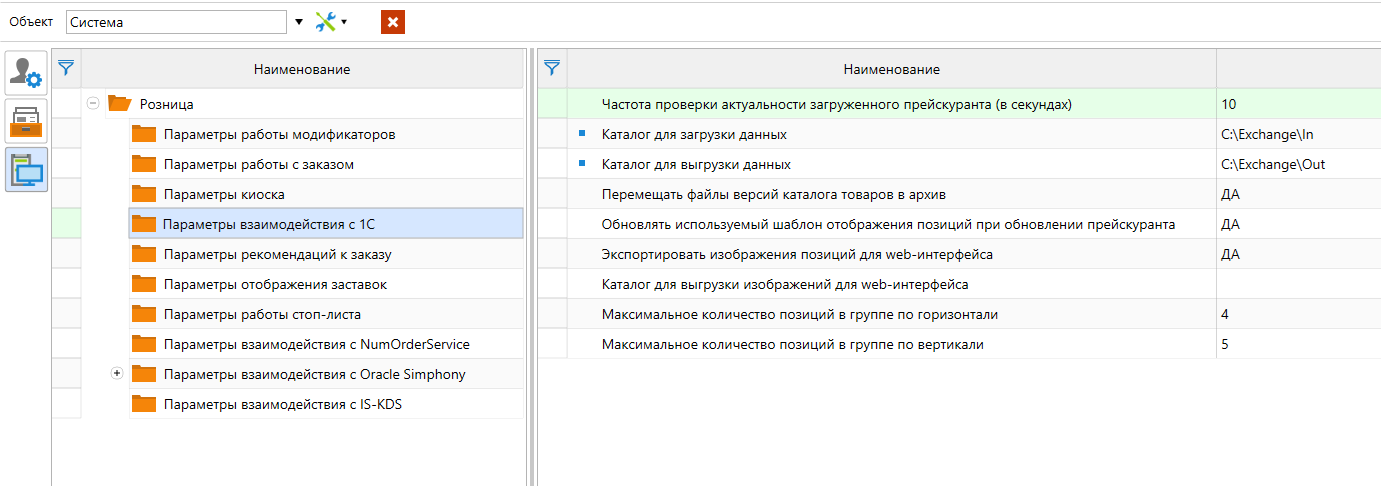The image size is (1381, 486).
Task: Click the right panel Наименование column header
Action: pyautogui.click(x=891, y=69)
